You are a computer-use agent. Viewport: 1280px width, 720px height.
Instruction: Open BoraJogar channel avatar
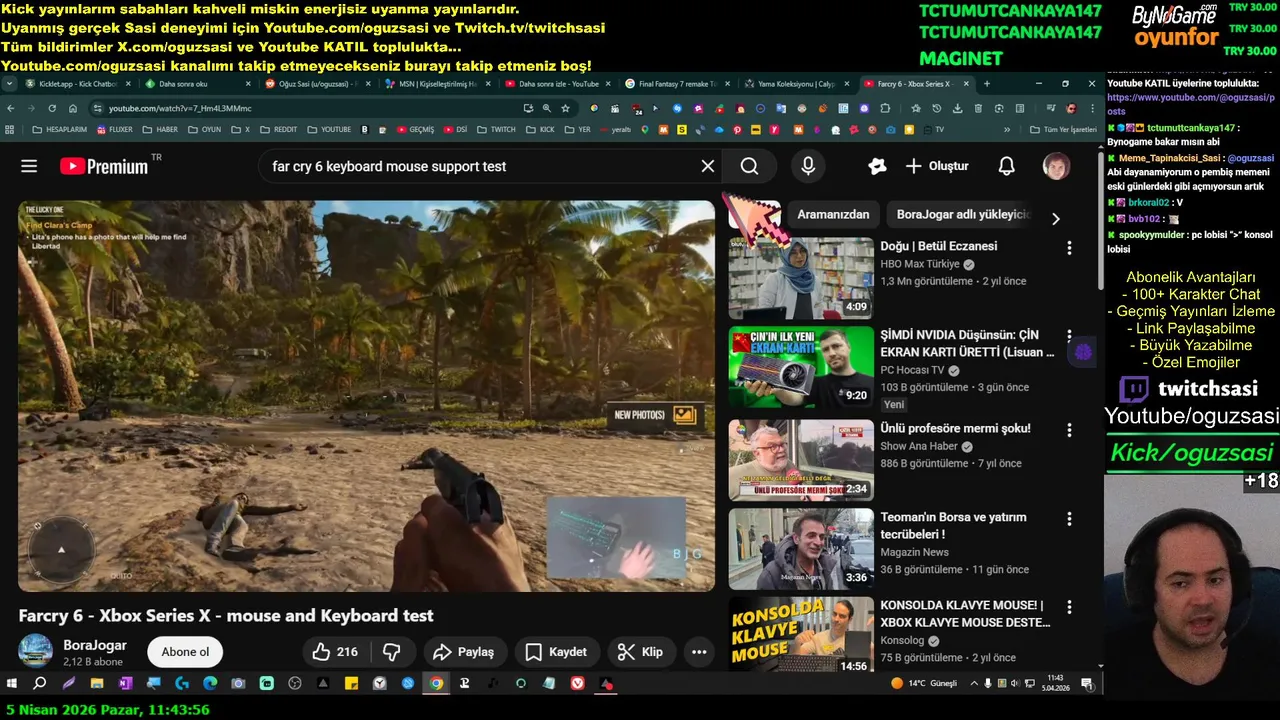pyautogui.click(x=36, y=652)
